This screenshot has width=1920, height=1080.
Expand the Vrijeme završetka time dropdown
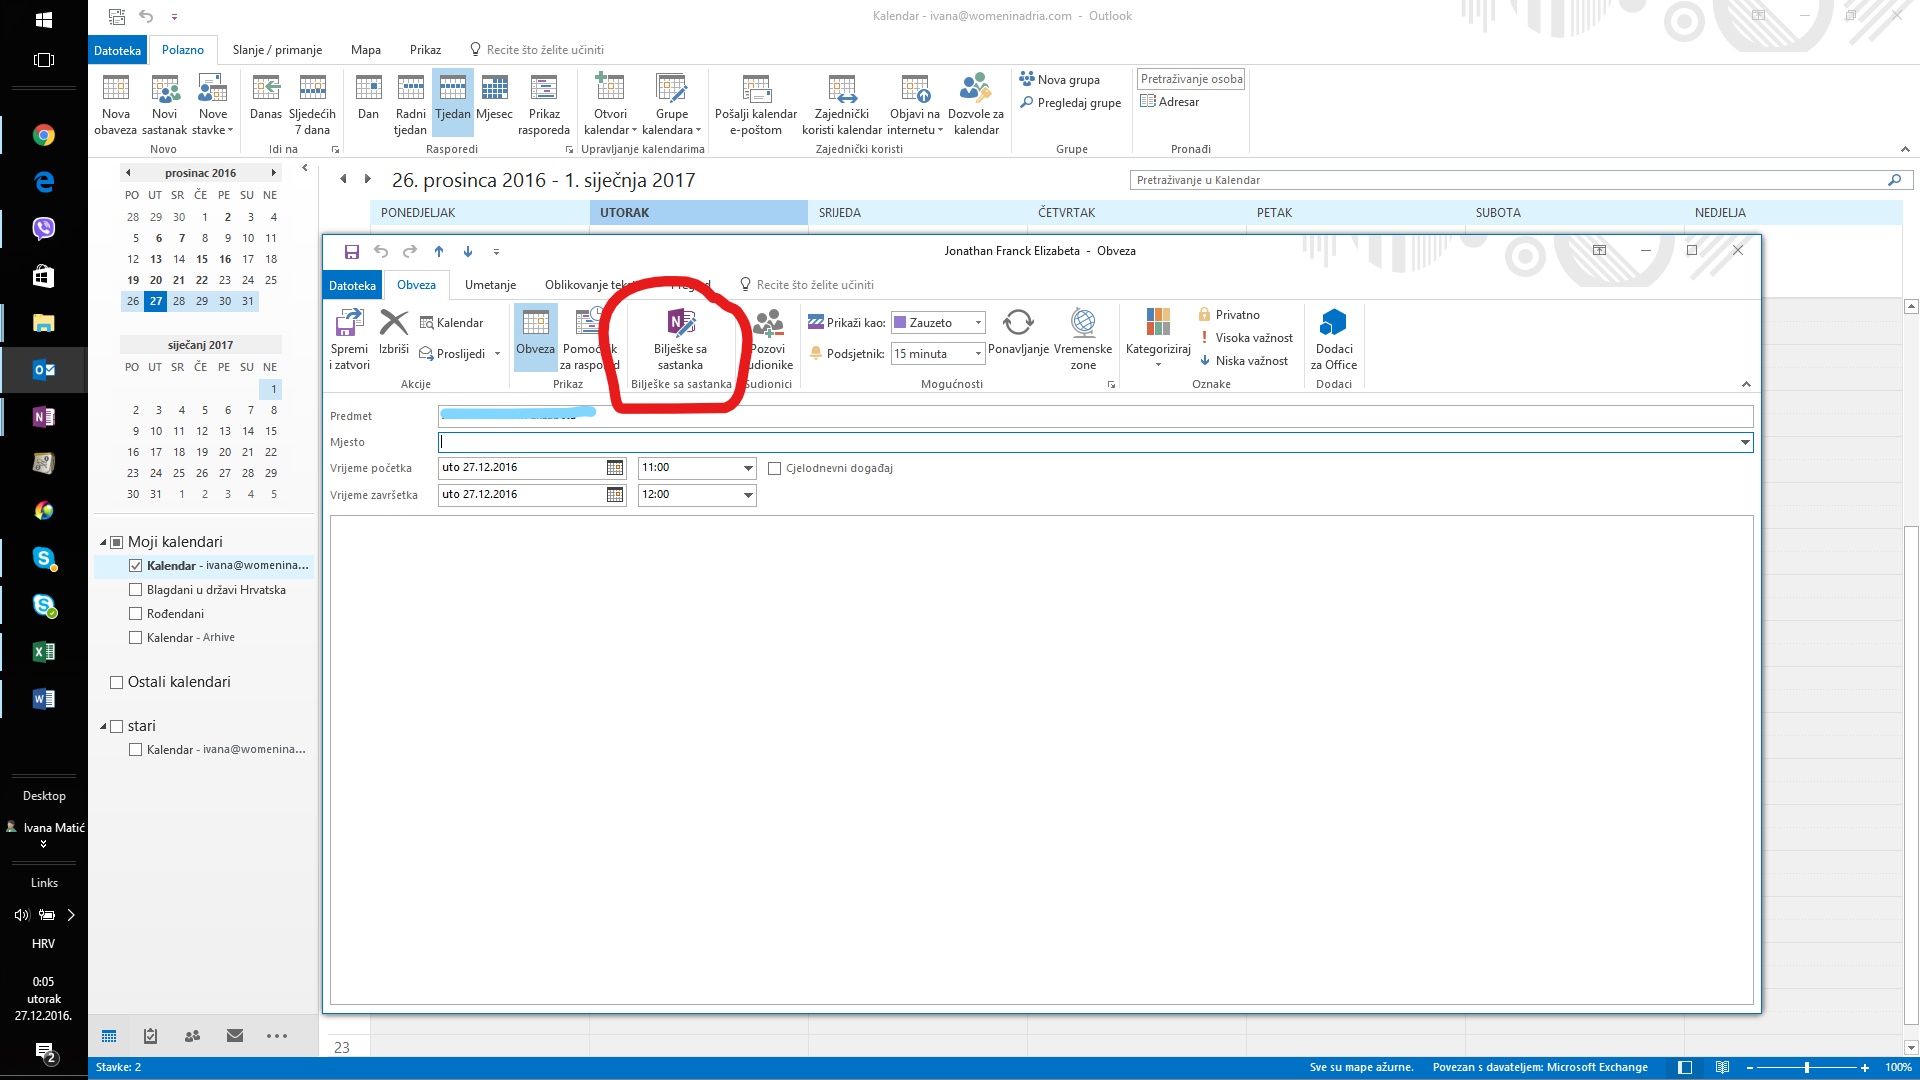(748, 493)
